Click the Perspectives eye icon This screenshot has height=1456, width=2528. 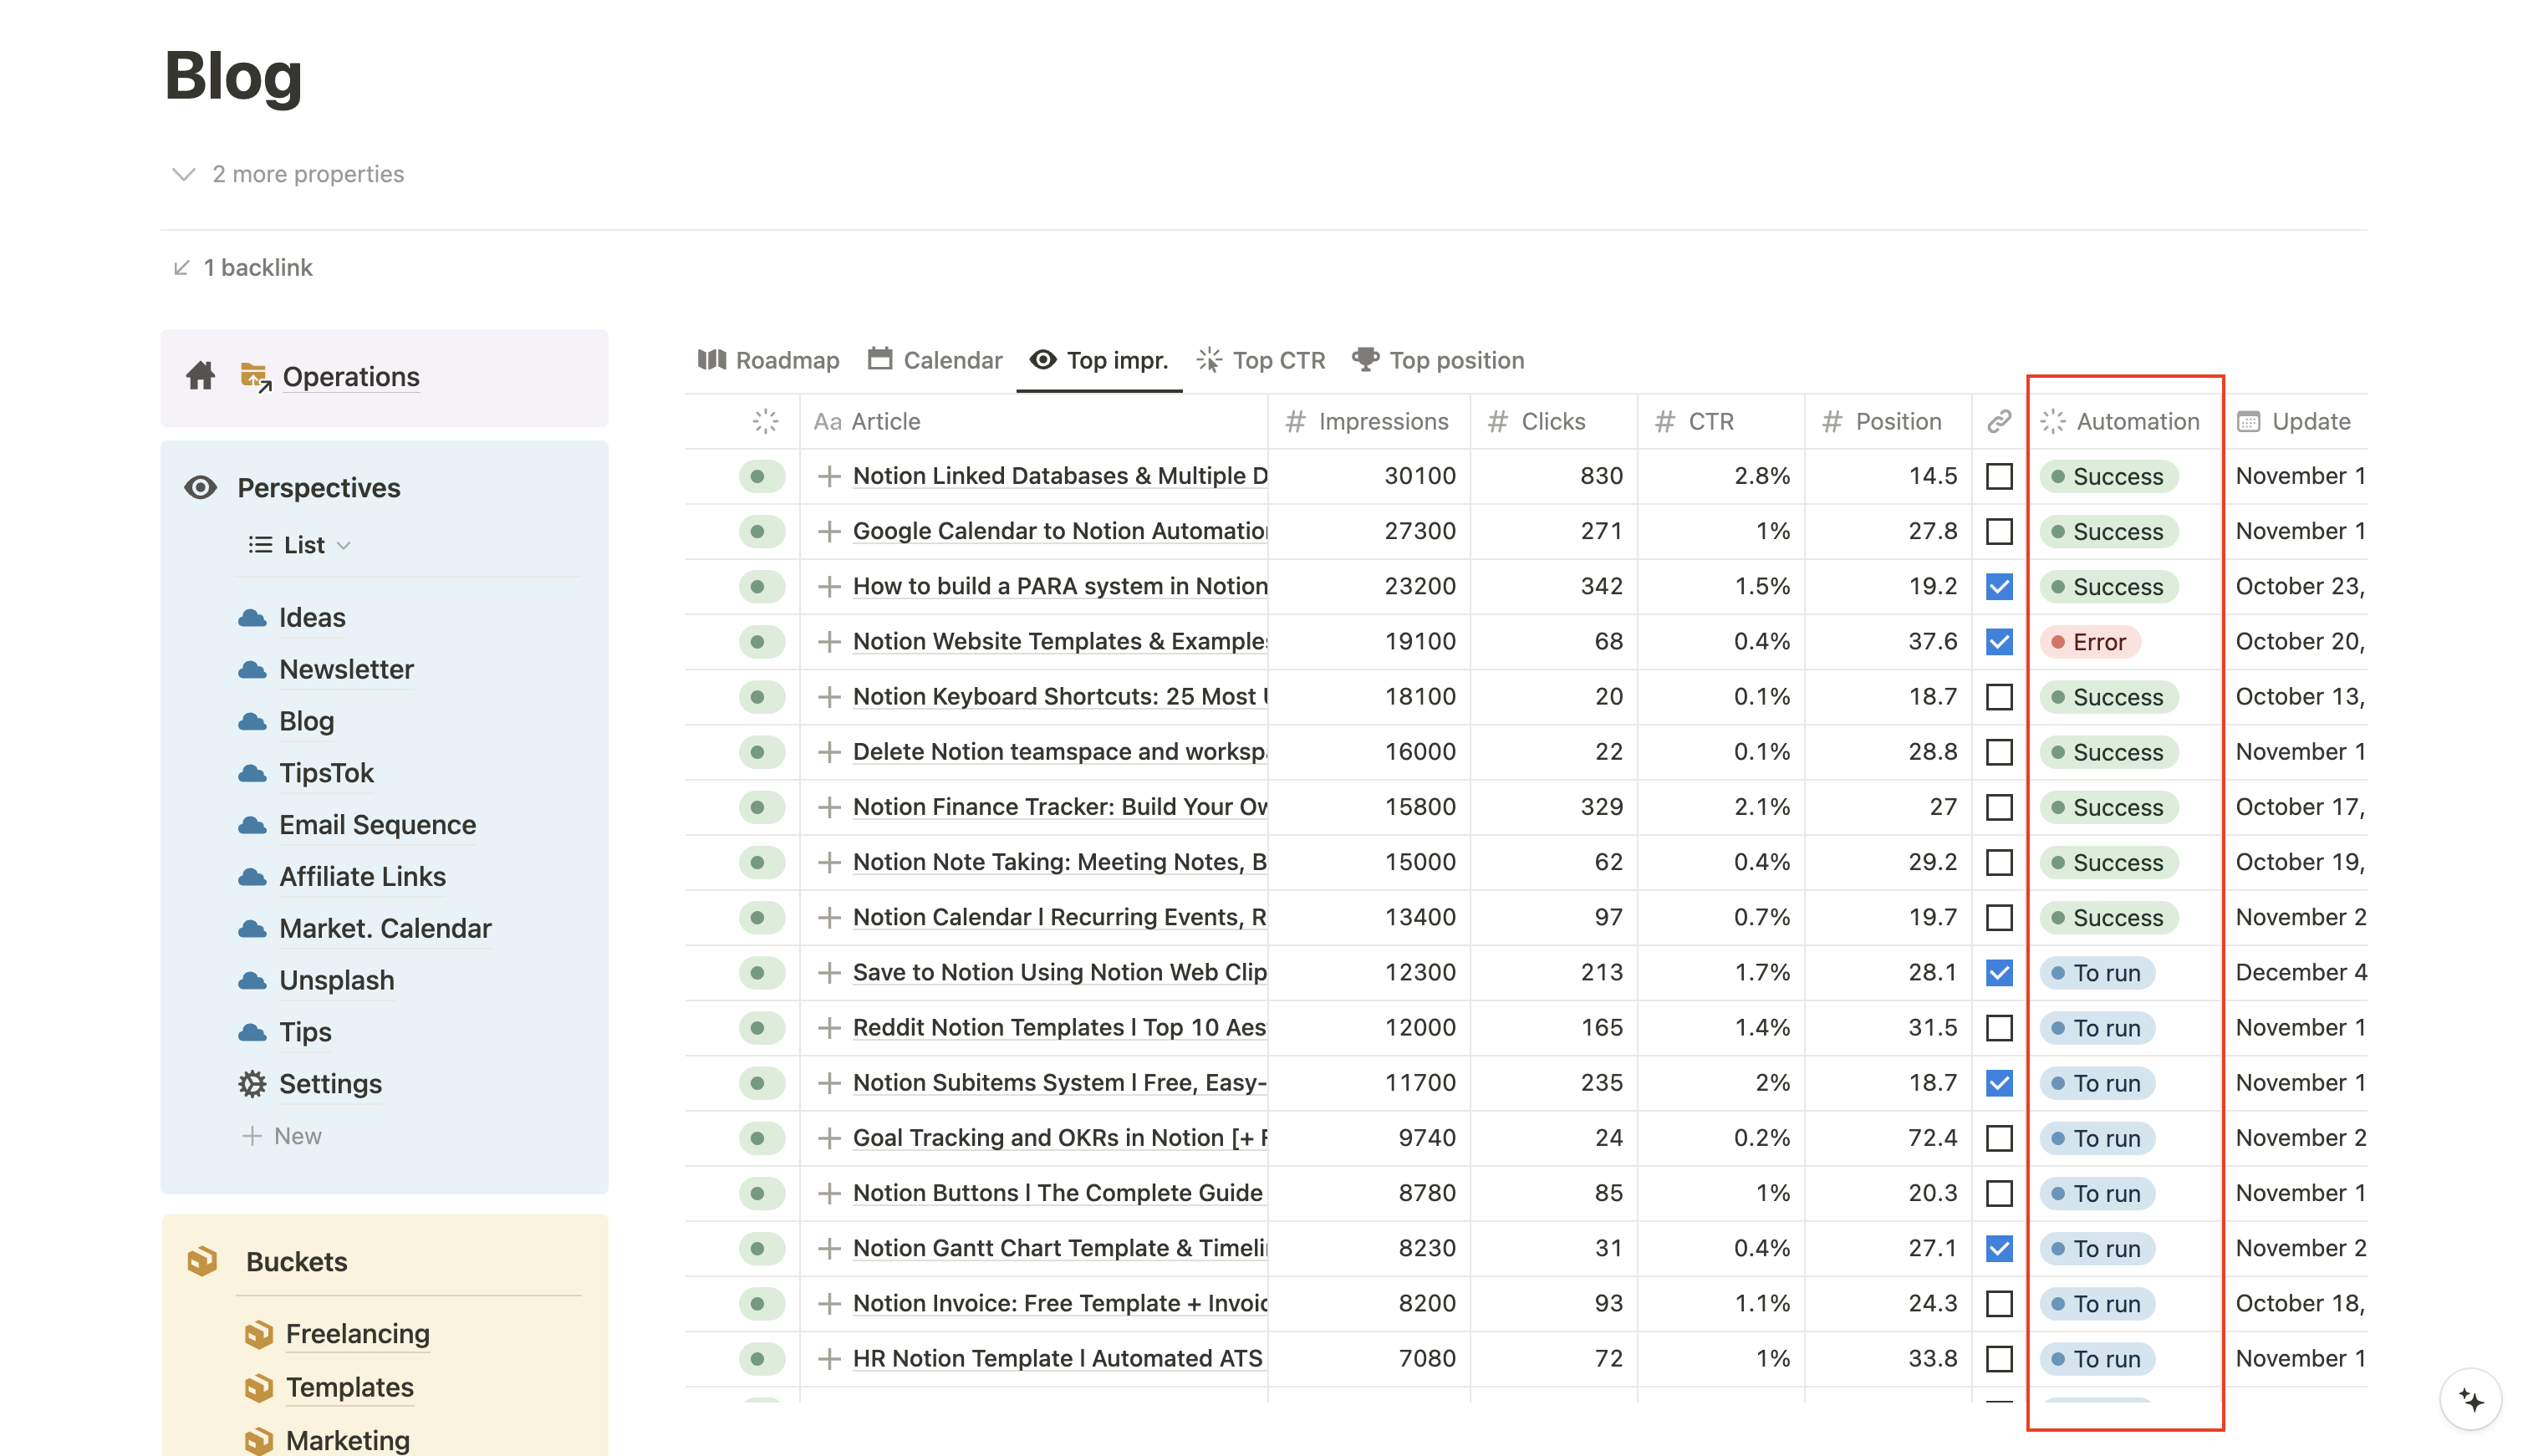tap(201, 487)
